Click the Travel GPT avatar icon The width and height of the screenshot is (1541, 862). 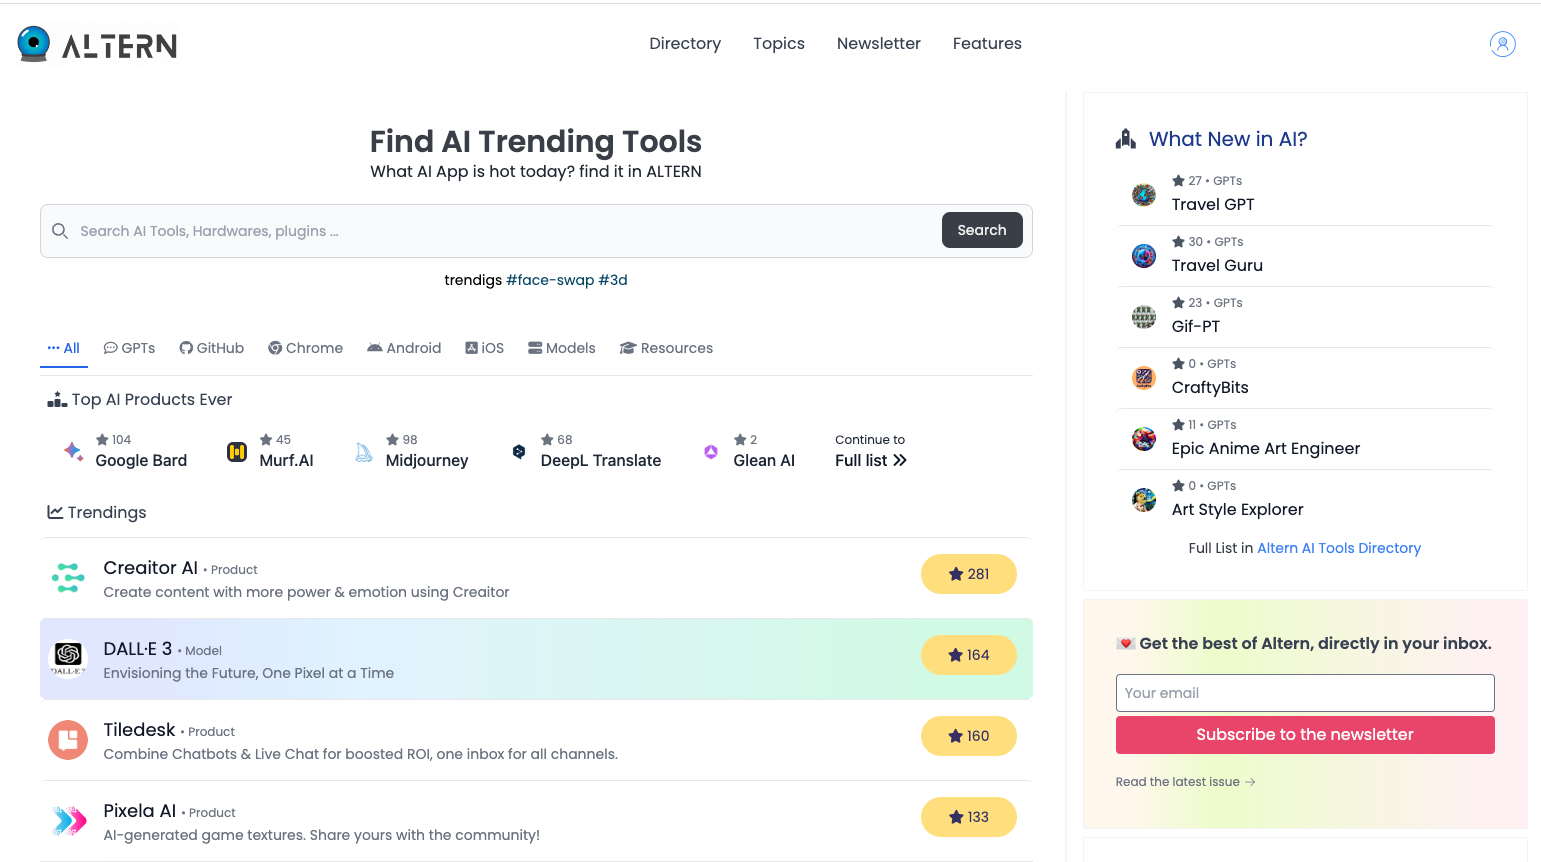tap(1144, 195)
